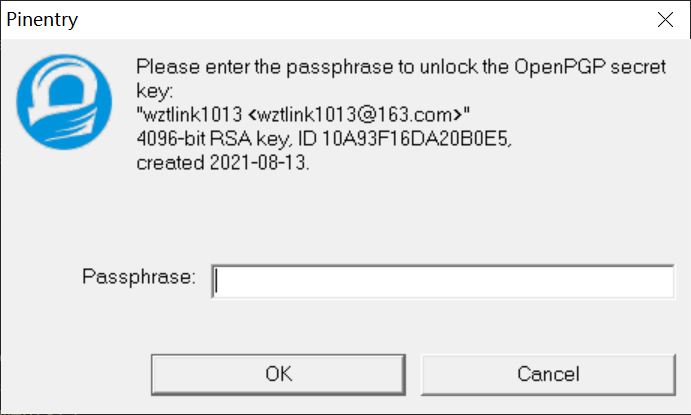The height and width of the screenshot is (415, 691).
Task: Click the blue padlock icon
Action: [64, 102]
